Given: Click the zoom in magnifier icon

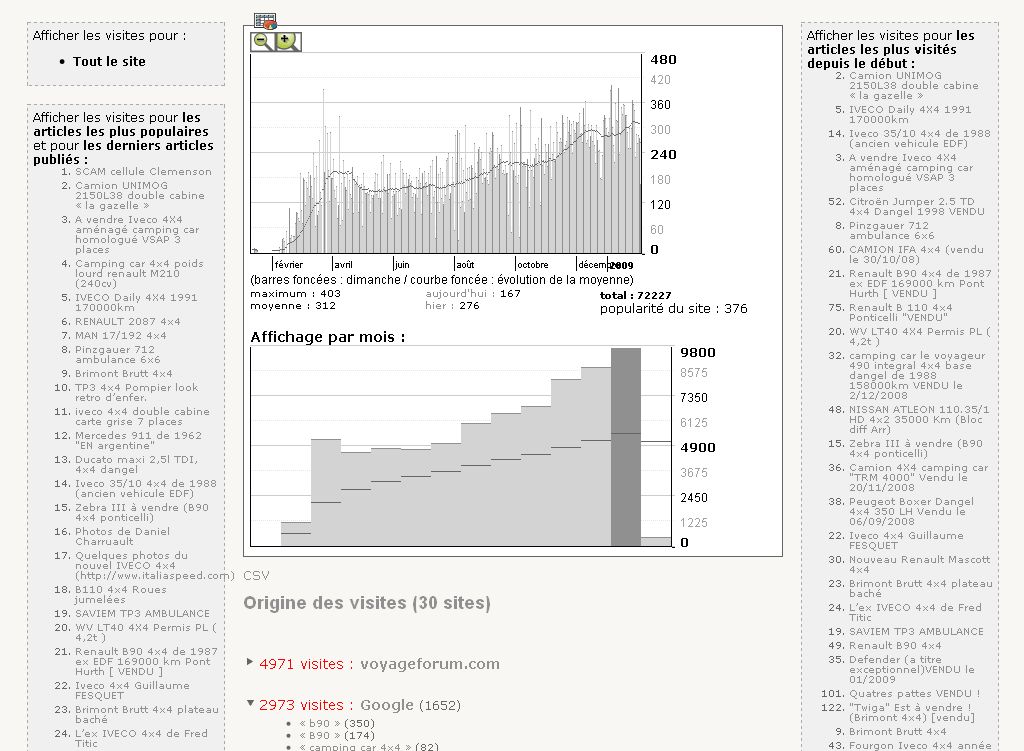Looking at the screenshot, I should pos(288,41).
